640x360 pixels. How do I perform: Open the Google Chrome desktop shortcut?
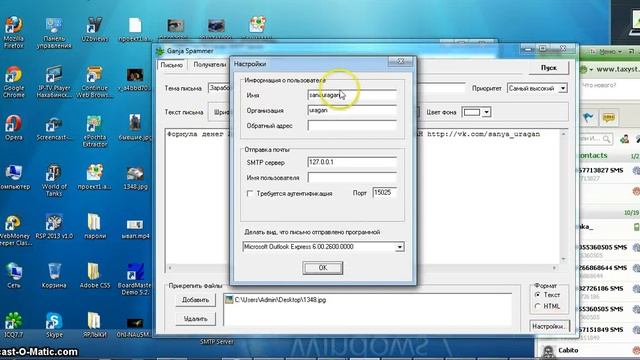(13, 82)
